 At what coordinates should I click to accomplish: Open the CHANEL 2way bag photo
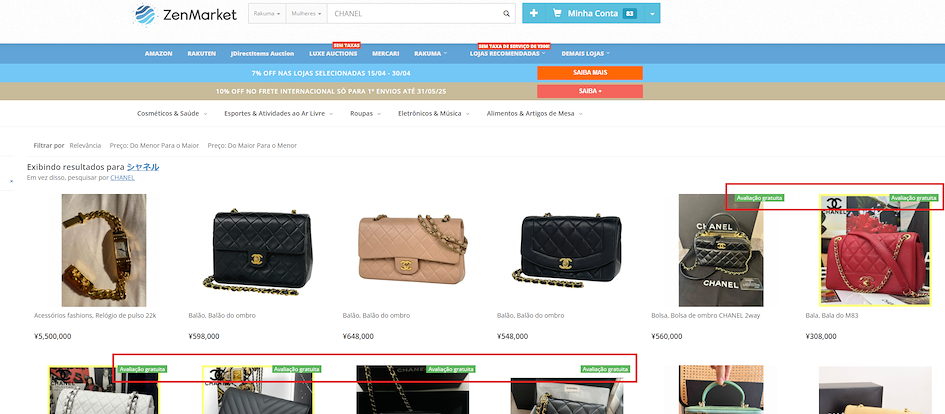pos(721,250)
